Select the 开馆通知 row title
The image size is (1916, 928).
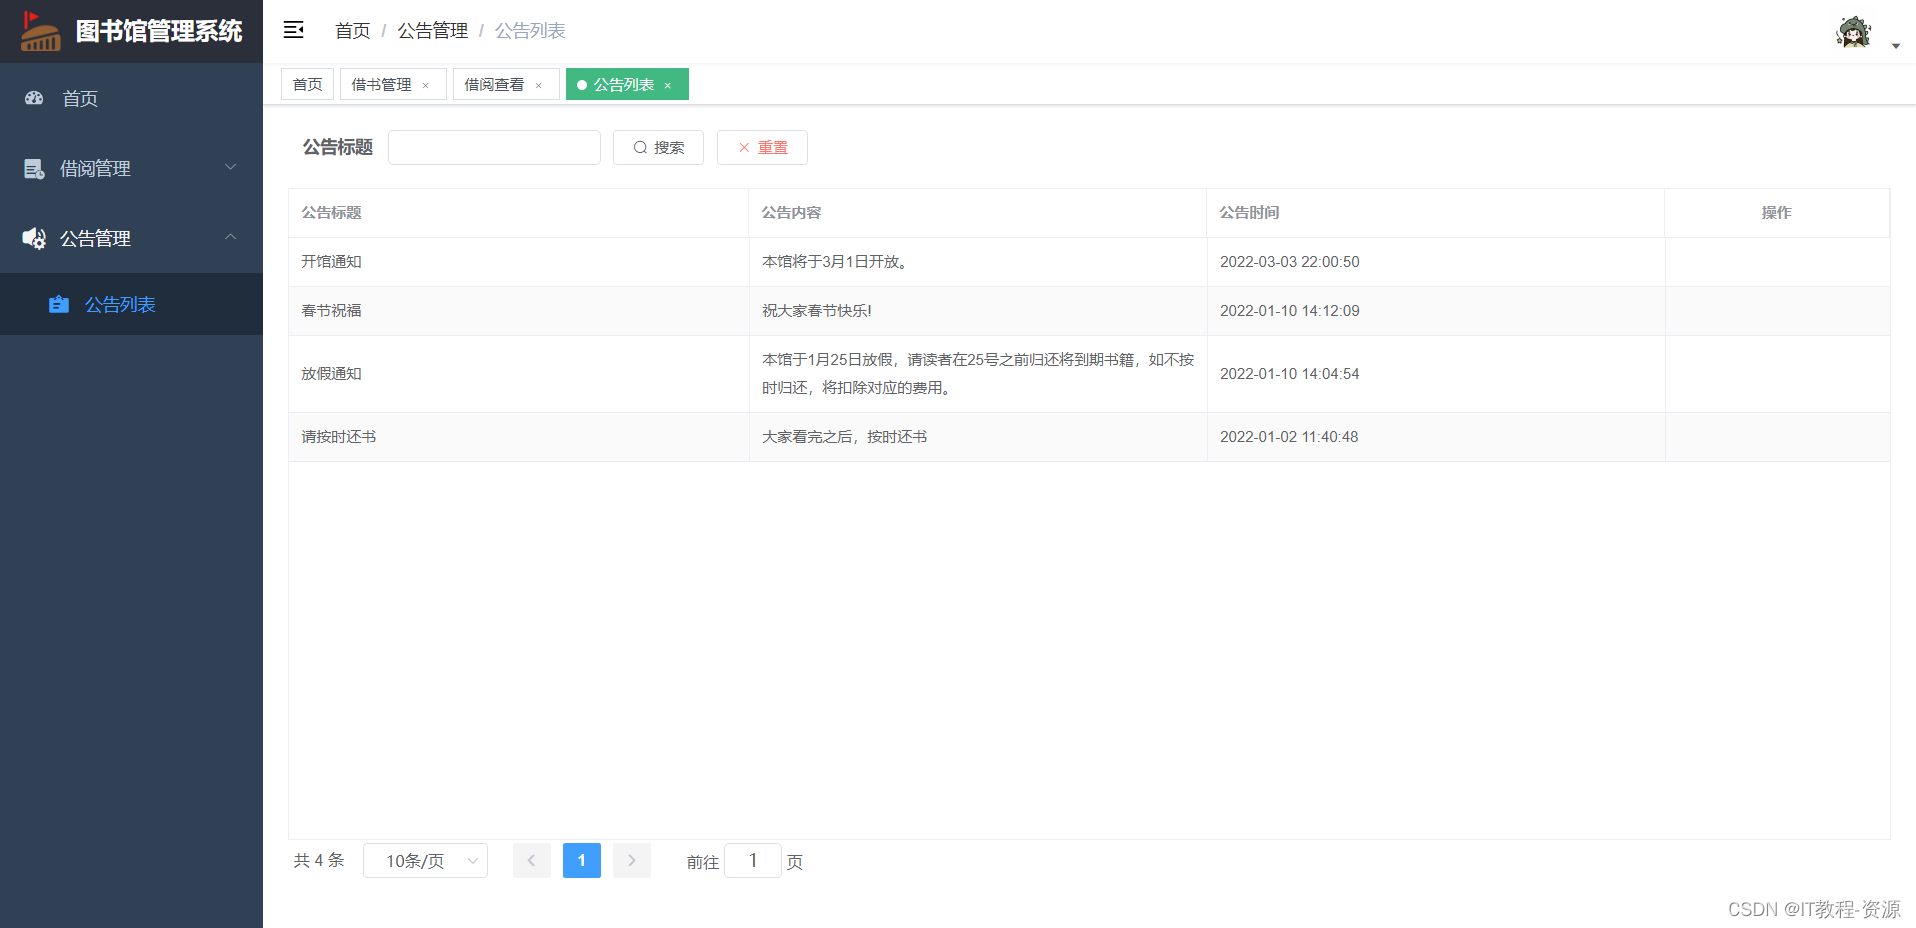click(332, 261)
